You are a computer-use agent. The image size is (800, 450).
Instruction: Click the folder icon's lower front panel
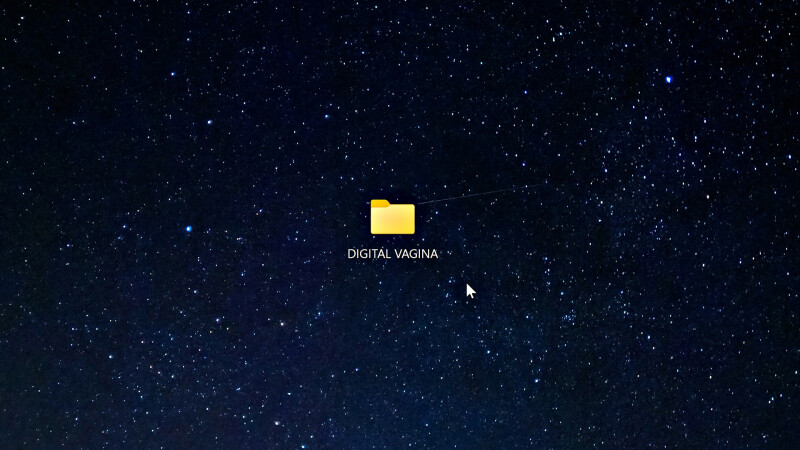[x=392, y=225]
